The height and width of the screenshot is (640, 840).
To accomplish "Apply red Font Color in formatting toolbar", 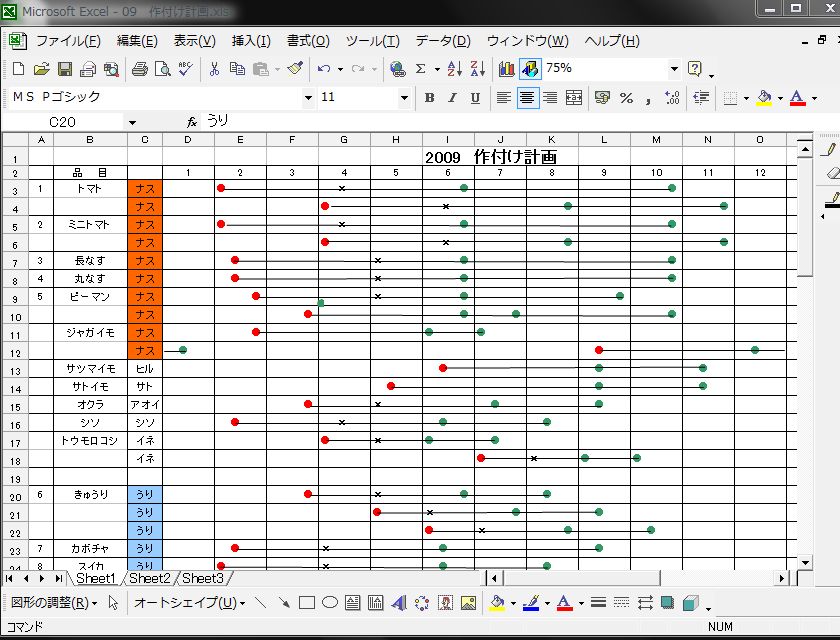I will tap(798, 97).
